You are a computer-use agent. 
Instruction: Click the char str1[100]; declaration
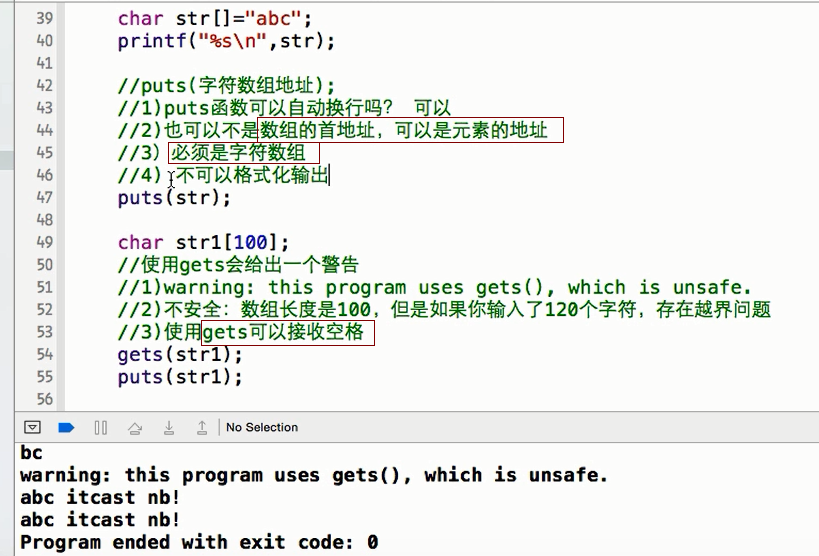203,242
